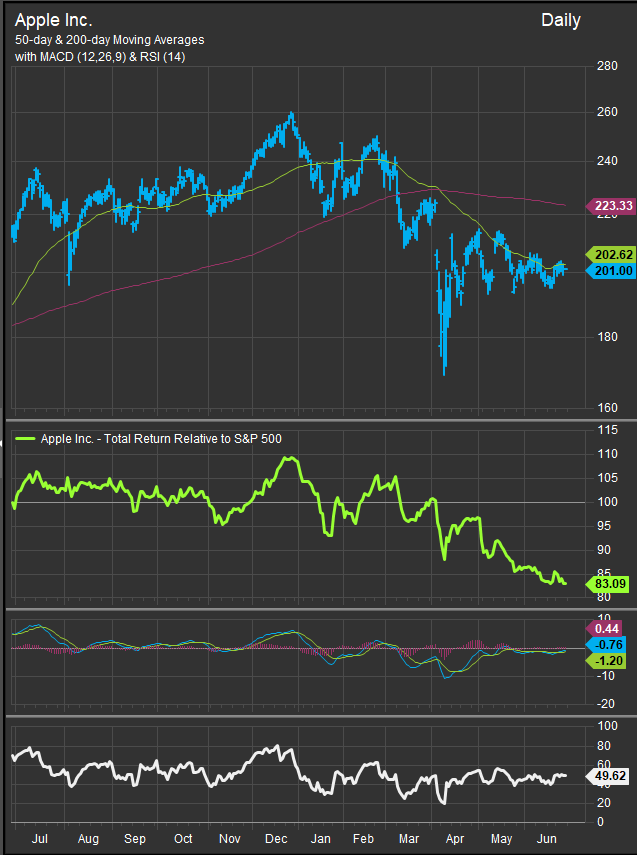This screenshot has width=637, height=855.
Task: Select the Jul label on the time axis
Action: tap(40, 838)
